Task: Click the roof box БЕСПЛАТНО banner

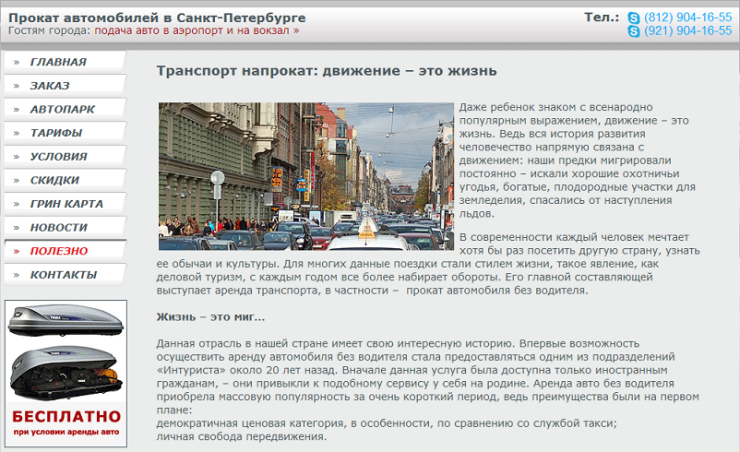Action: pos(66,373)
